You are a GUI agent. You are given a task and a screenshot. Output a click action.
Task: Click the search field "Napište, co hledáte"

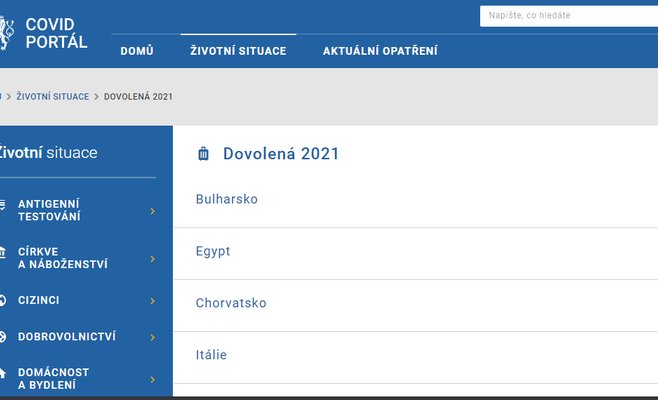(566, 16)
